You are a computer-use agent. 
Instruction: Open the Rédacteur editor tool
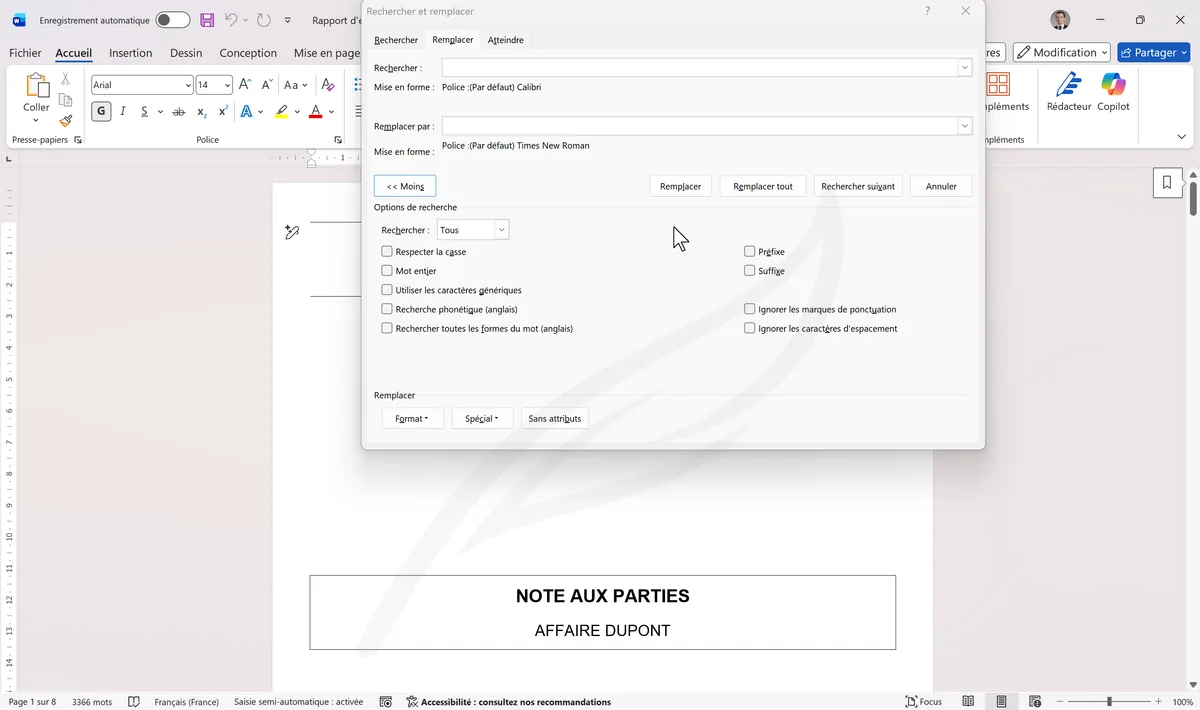pyautogui.click(x=1068, y=91)
